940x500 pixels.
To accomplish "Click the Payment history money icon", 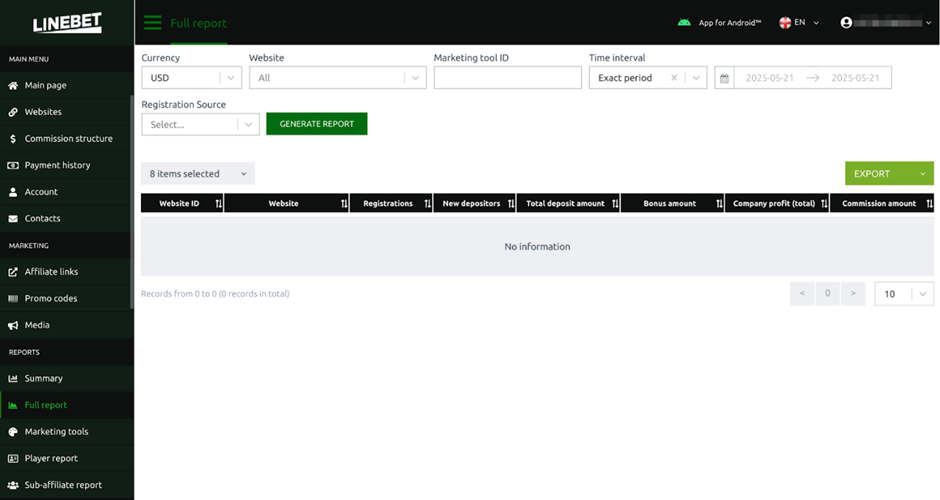I will pyautogui.click(x=13, y=165).
